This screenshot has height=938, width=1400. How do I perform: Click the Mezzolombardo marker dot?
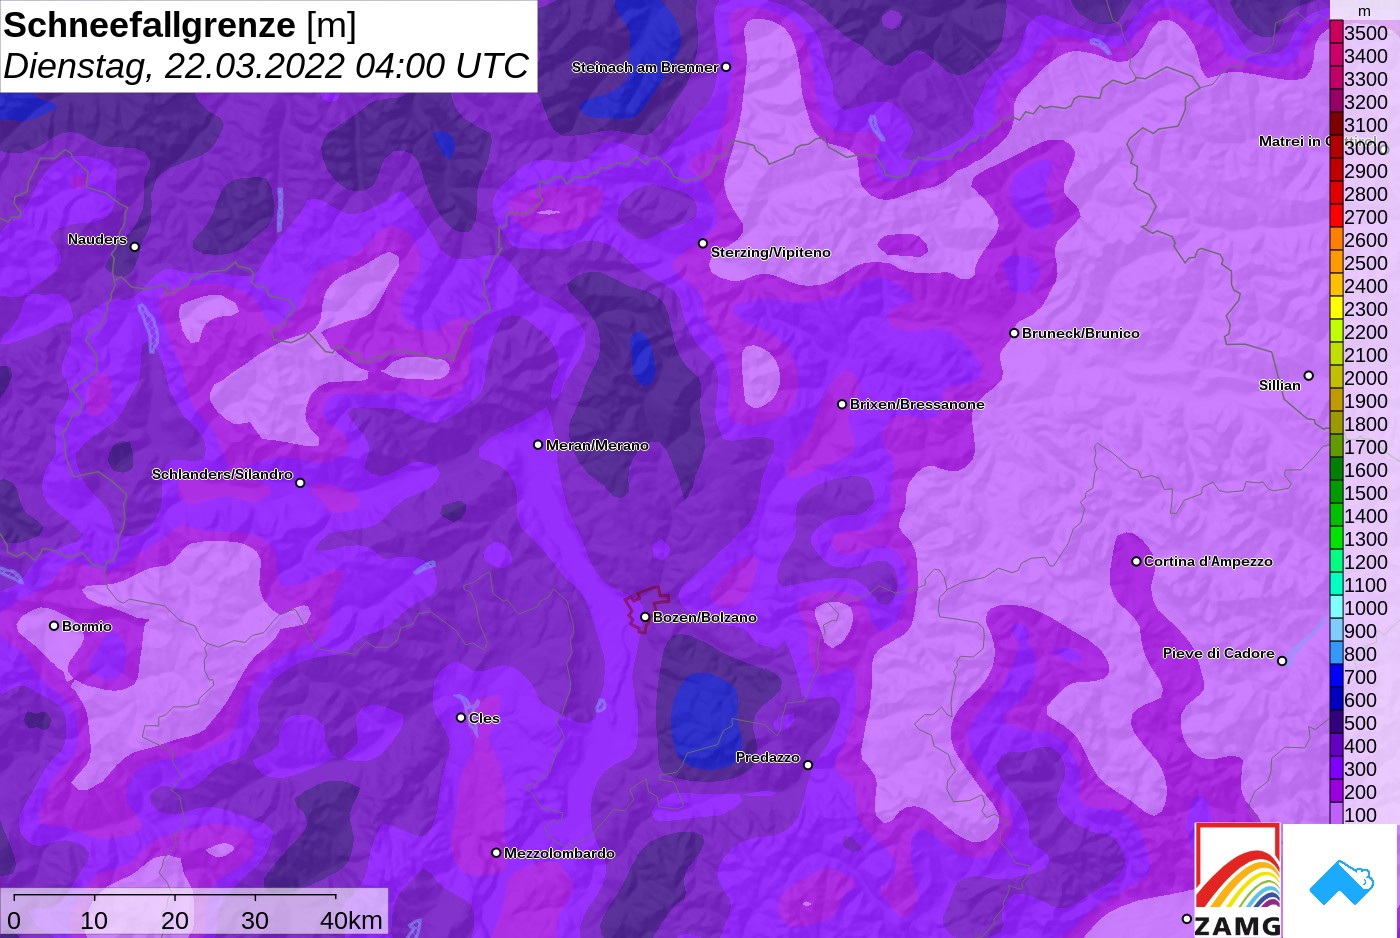[x=496, y=853]
